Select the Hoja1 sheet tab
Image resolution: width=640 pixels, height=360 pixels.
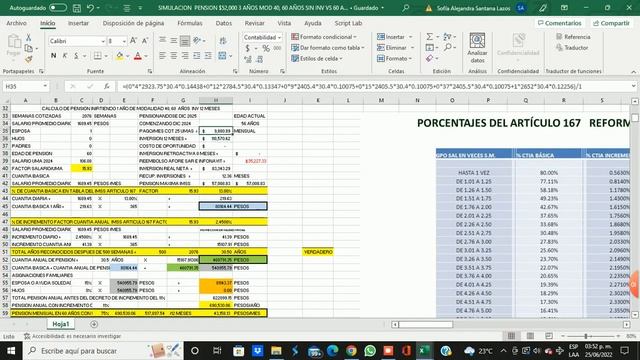[x=60, y=324]
